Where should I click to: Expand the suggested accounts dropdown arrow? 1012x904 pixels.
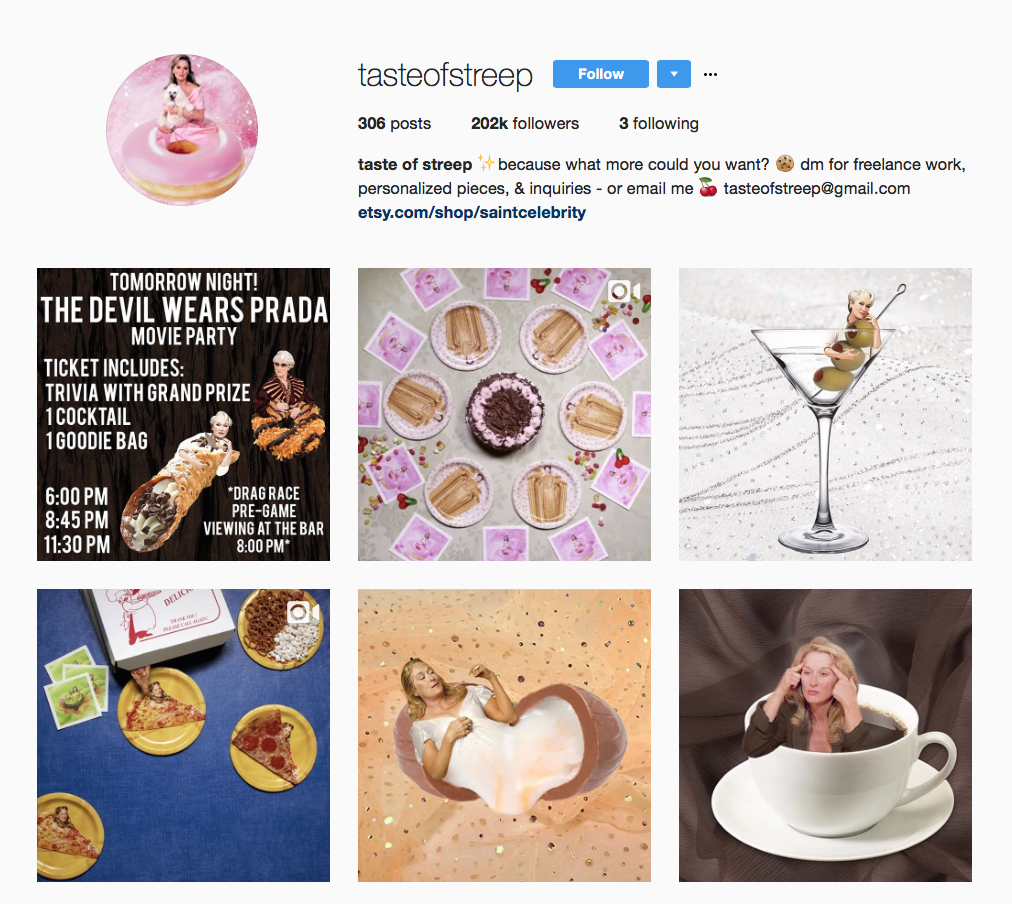674,74
